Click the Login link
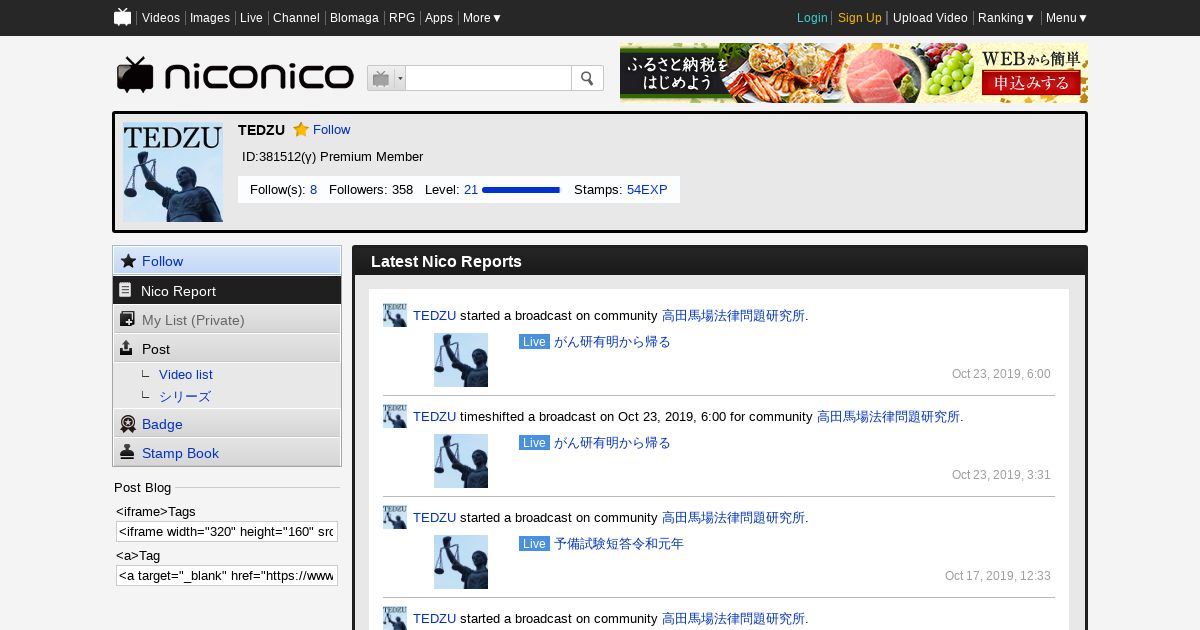 (x=812, y=18)
